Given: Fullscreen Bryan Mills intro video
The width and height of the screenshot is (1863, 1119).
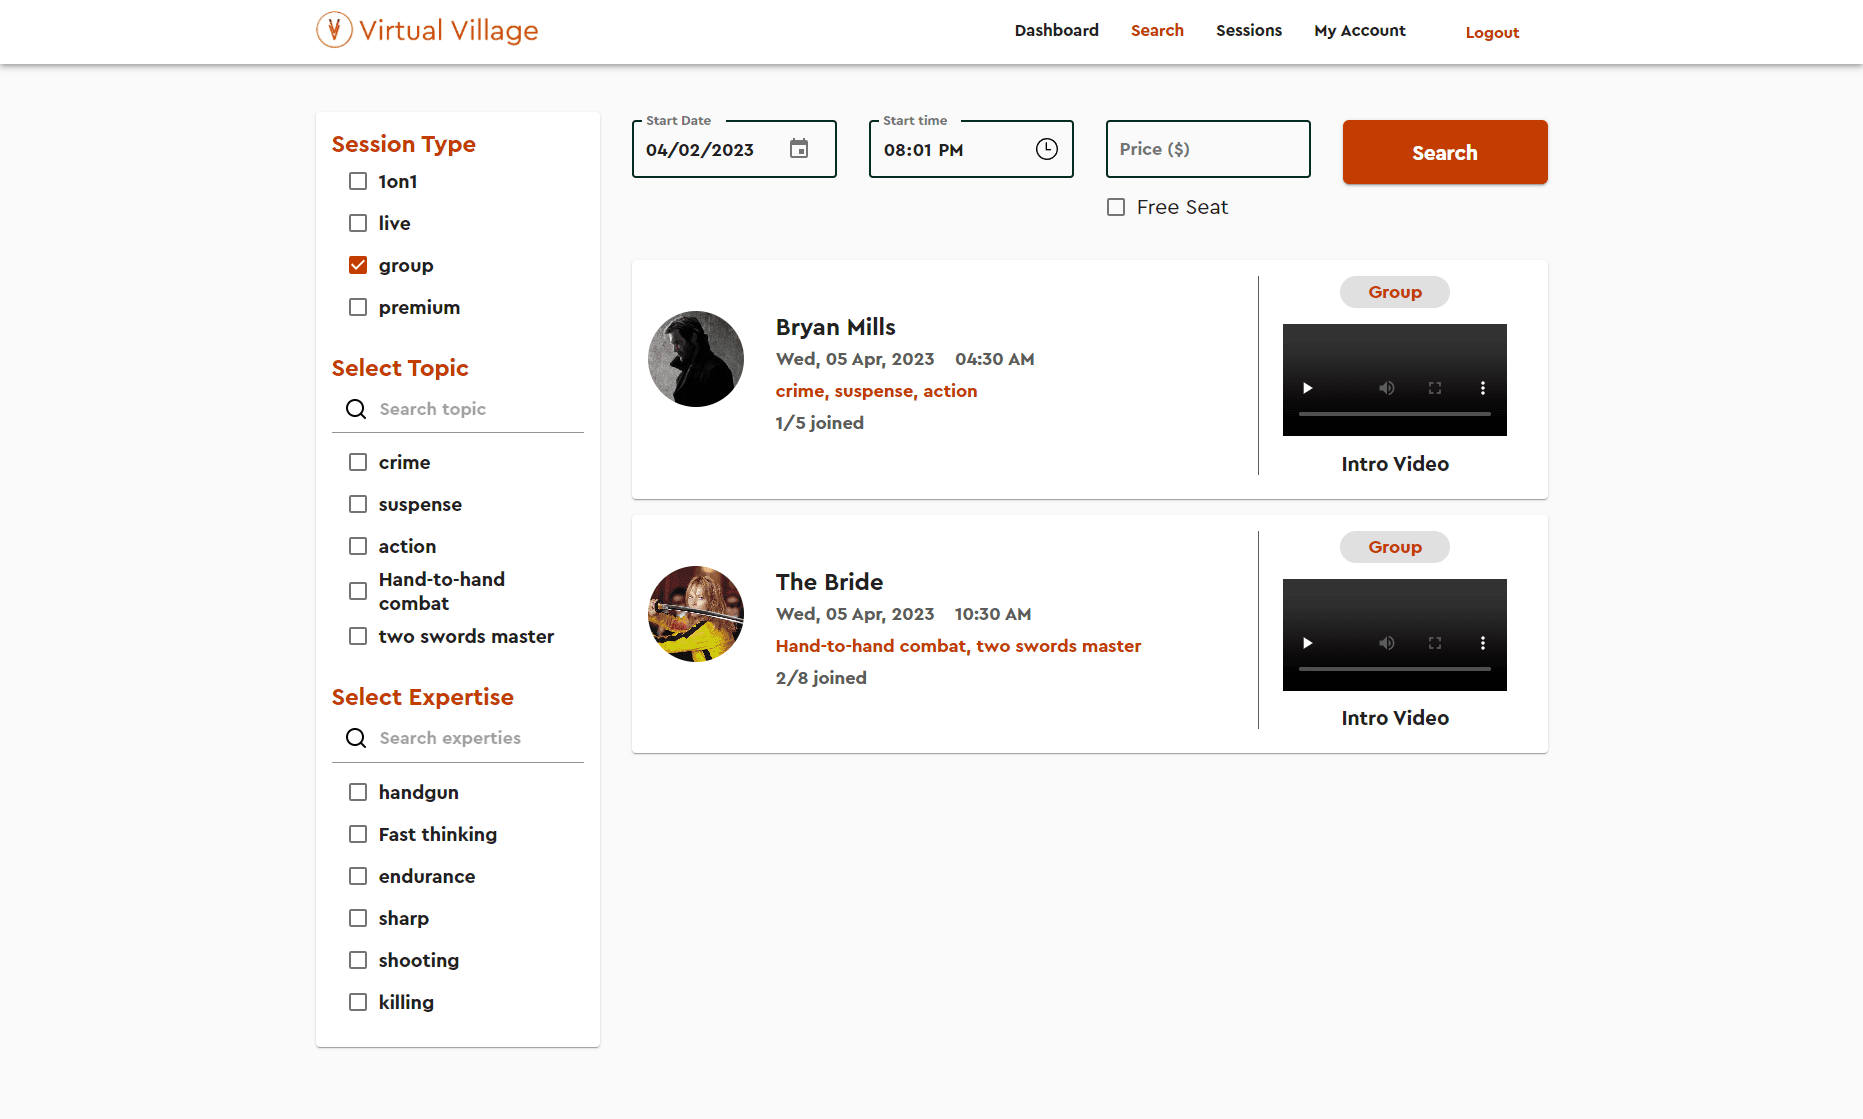Looking at the screenshot, I should (1435, 388).
